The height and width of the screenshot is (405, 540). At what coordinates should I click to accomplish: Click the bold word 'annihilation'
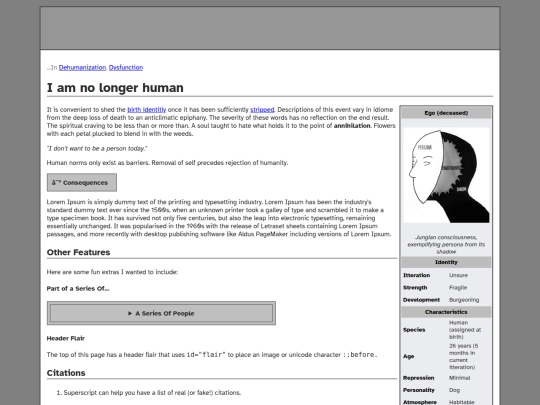pos(352,126)
